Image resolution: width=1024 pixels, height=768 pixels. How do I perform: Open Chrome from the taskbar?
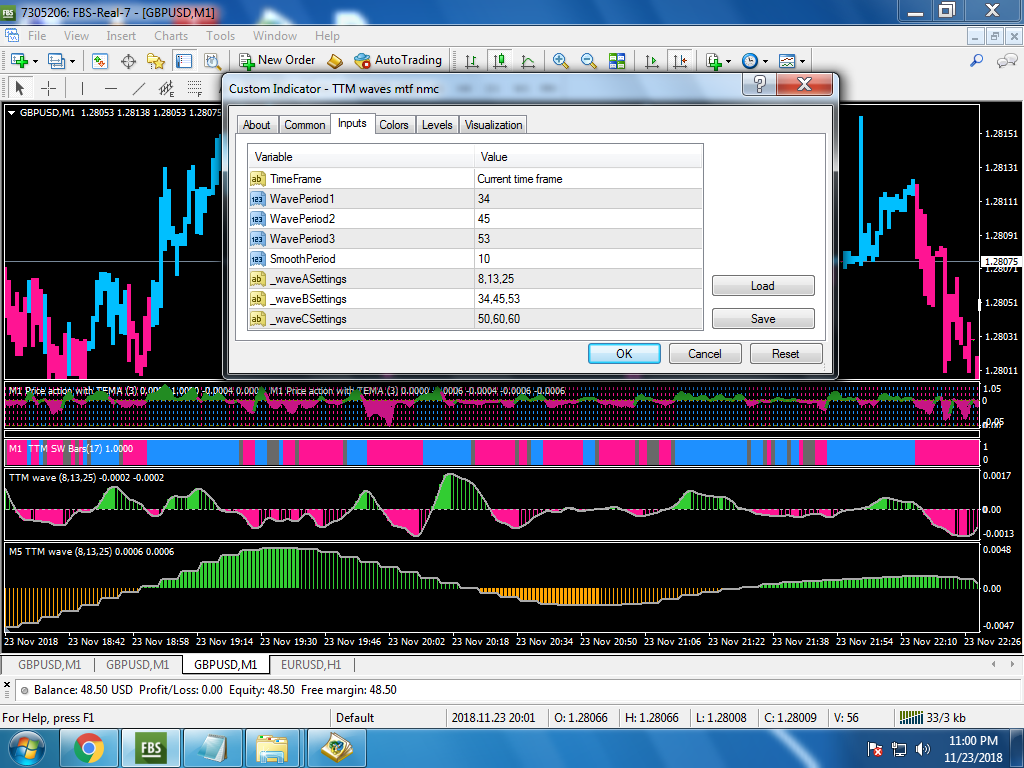coord(89,748)
